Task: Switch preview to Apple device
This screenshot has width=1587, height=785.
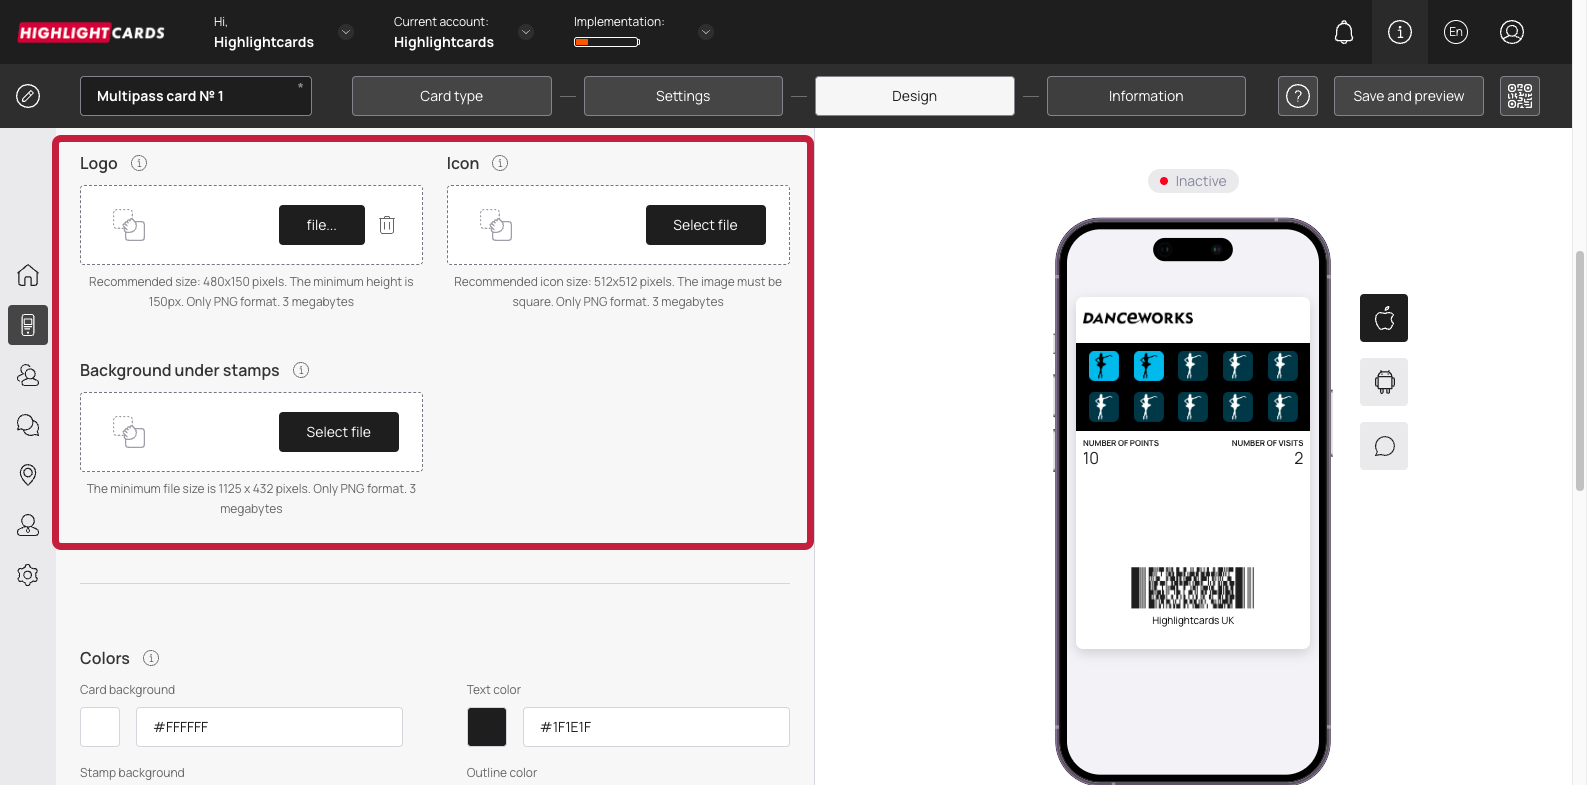Action: 1384,318
